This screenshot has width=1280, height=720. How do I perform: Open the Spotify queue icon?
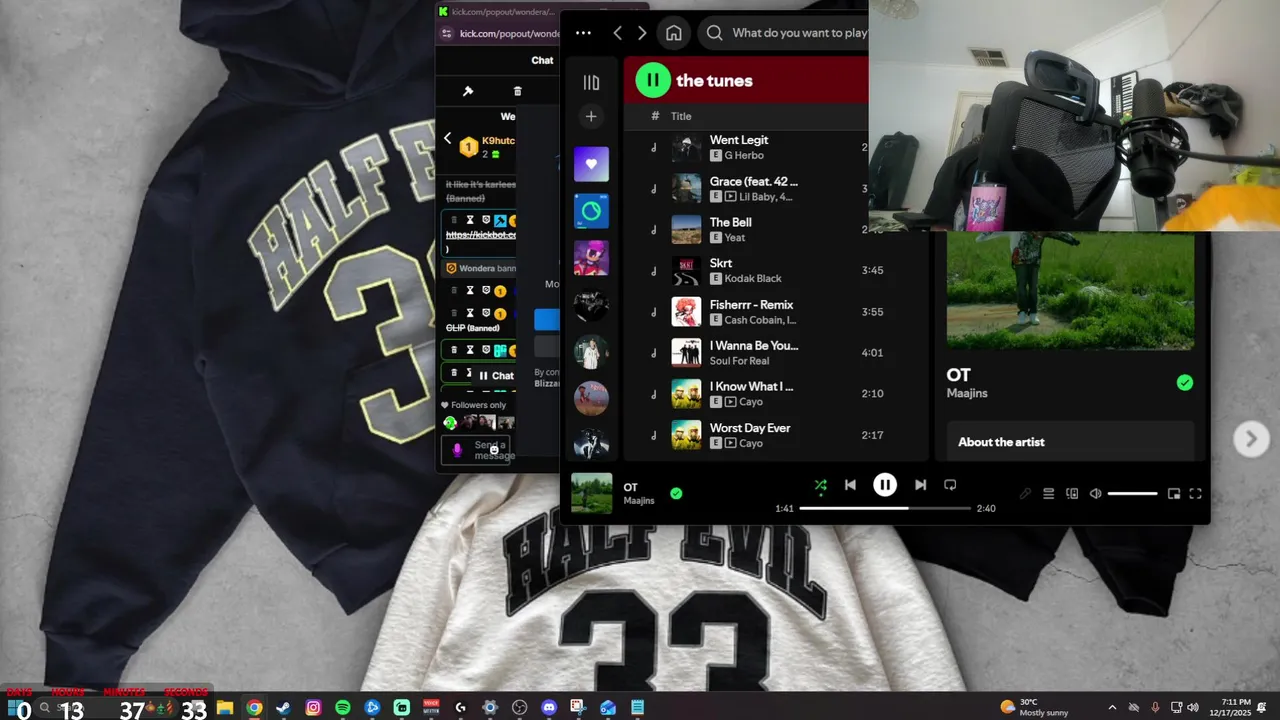[x=1049, y=493]
